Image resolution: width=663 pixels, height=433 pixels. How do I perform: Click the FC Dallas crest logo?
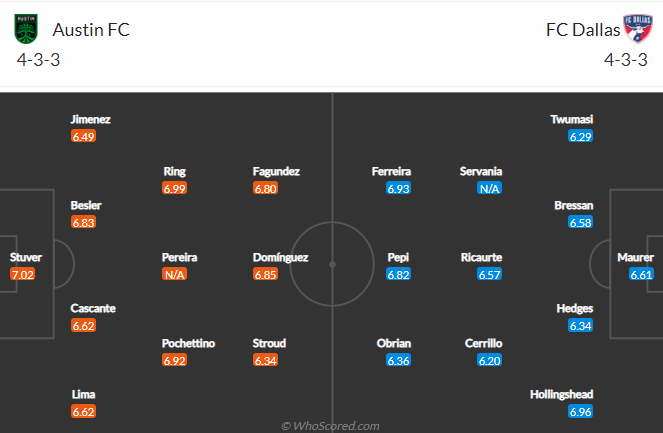click(x=638, y=28)
